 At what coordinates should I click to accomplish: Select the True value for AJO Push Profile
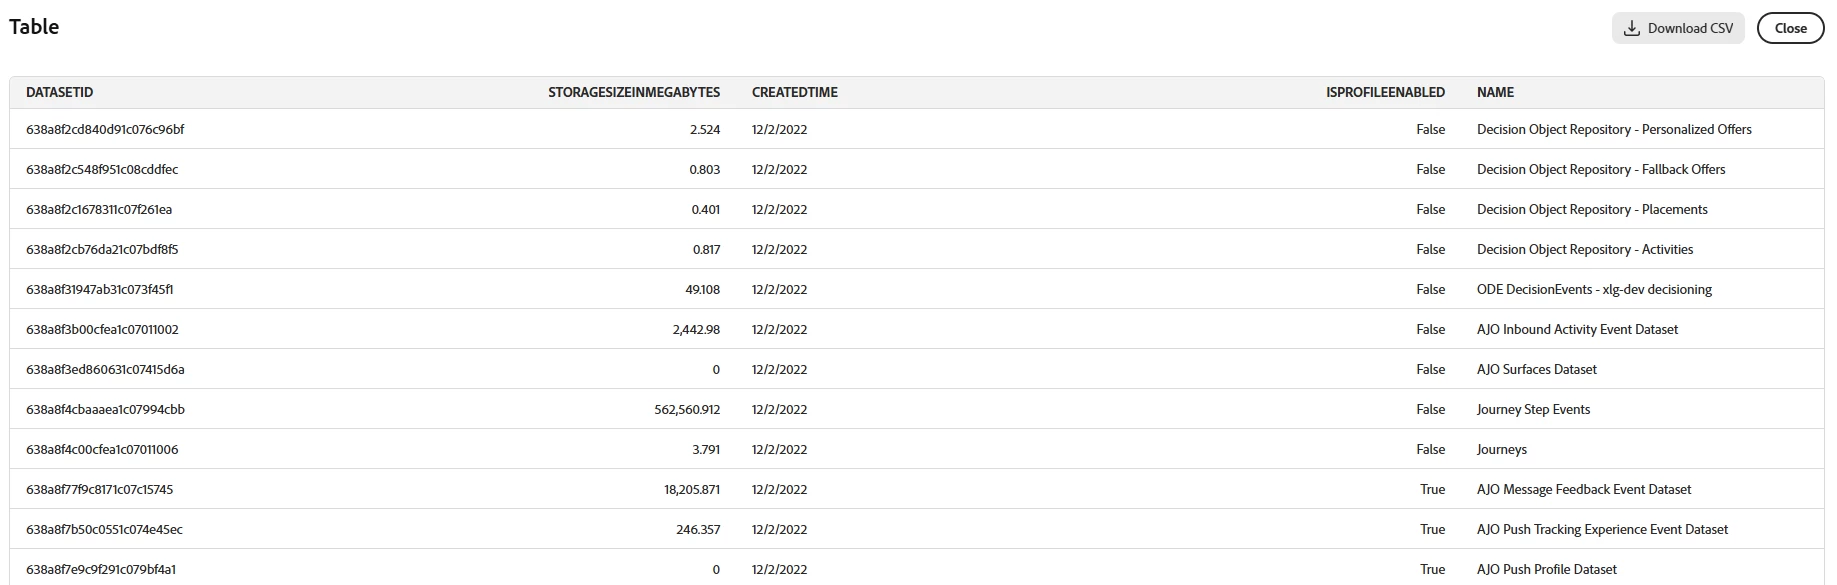coord(1432,569)
